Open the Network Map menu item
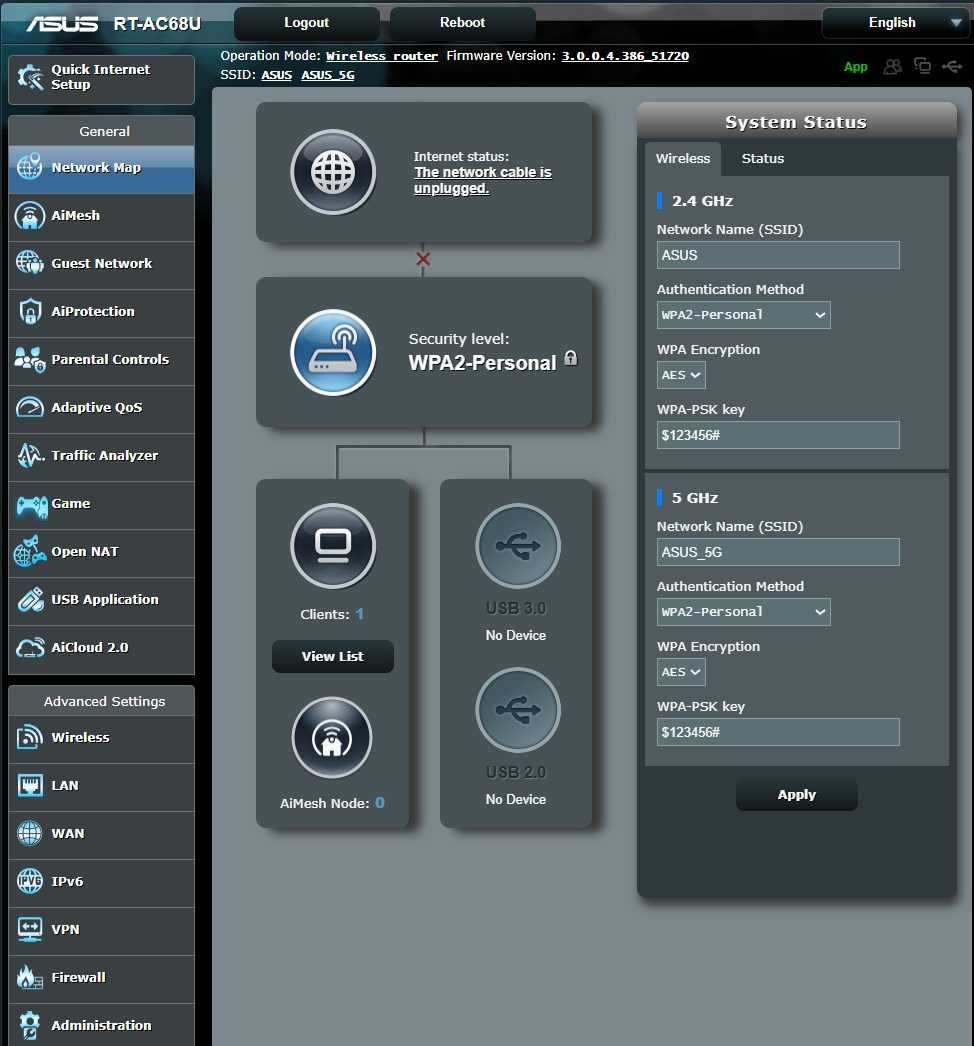 (101, 167)
